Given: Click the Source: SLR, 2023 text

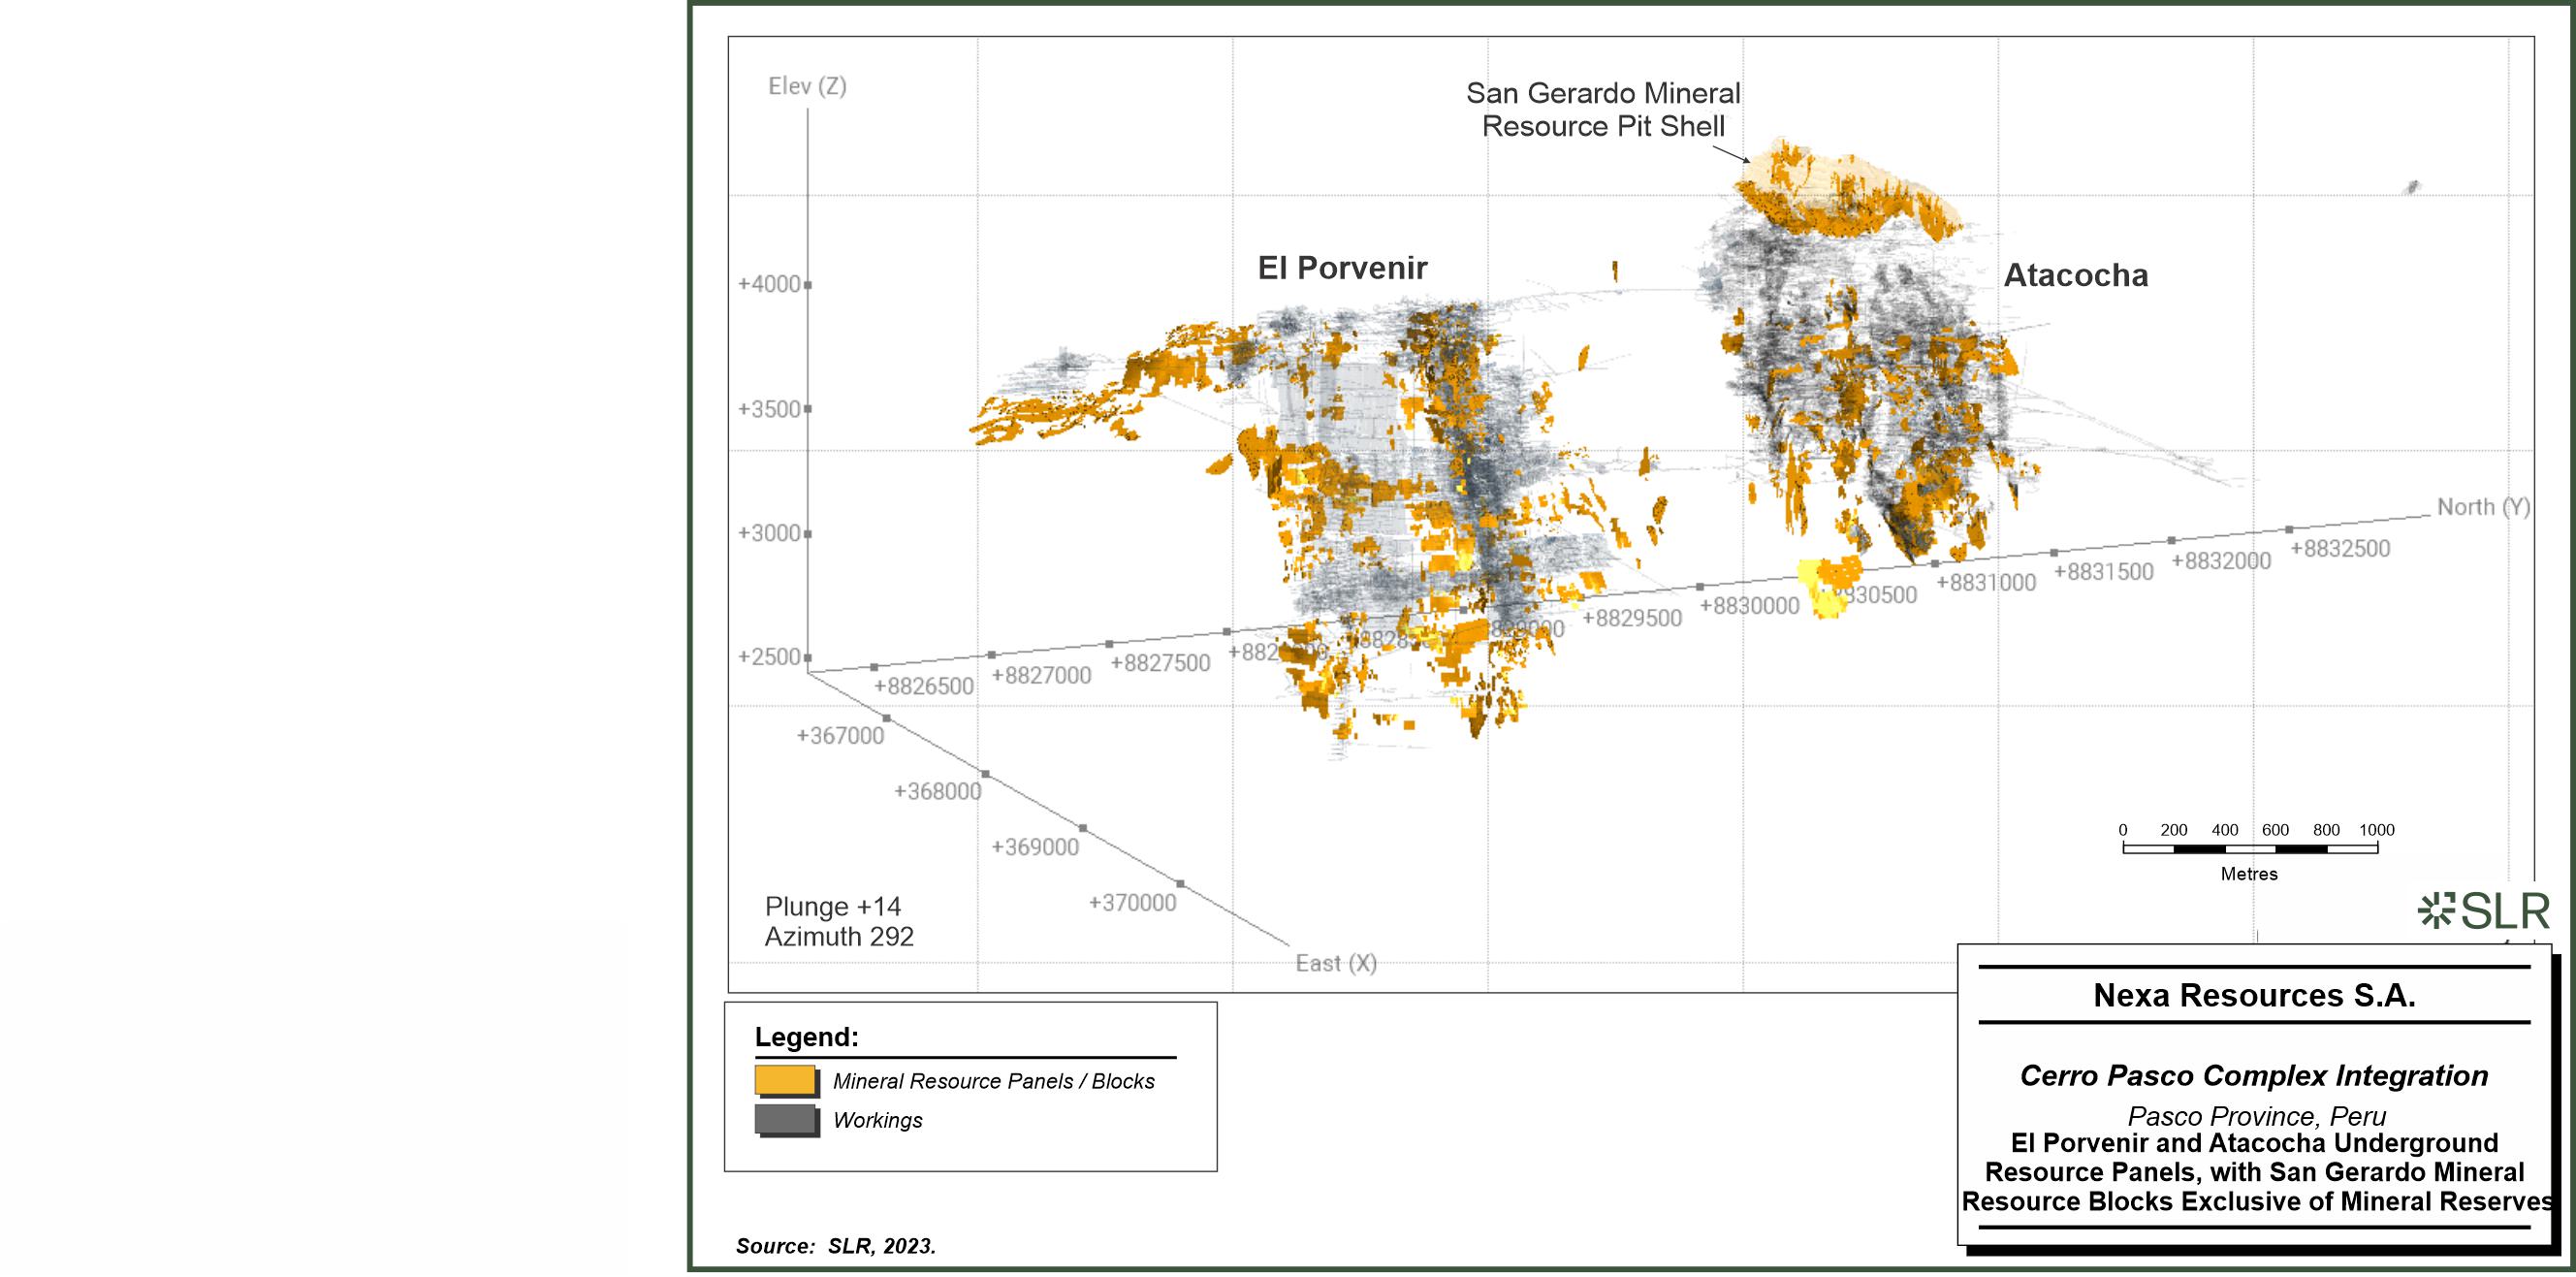Looking at the screenshot, I should (836, 1246).
